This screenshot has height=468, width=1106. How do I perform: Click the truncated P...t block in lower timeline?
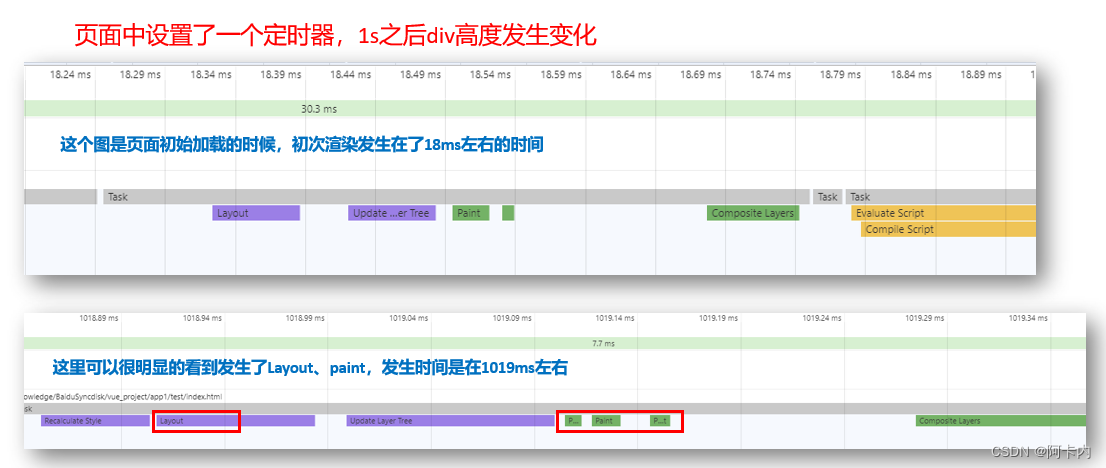pos(660,421)
